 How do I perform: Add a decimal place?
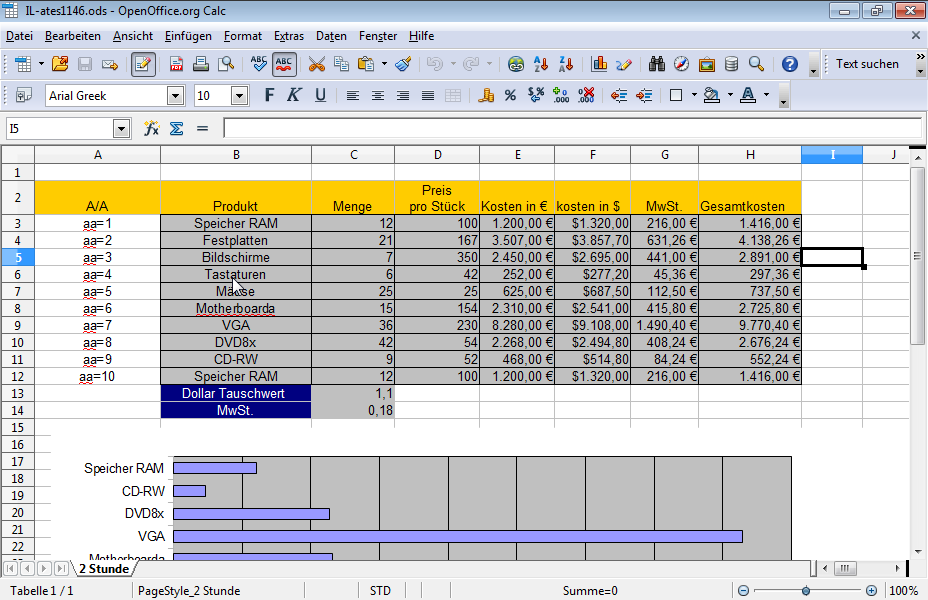tap(560, 95)
